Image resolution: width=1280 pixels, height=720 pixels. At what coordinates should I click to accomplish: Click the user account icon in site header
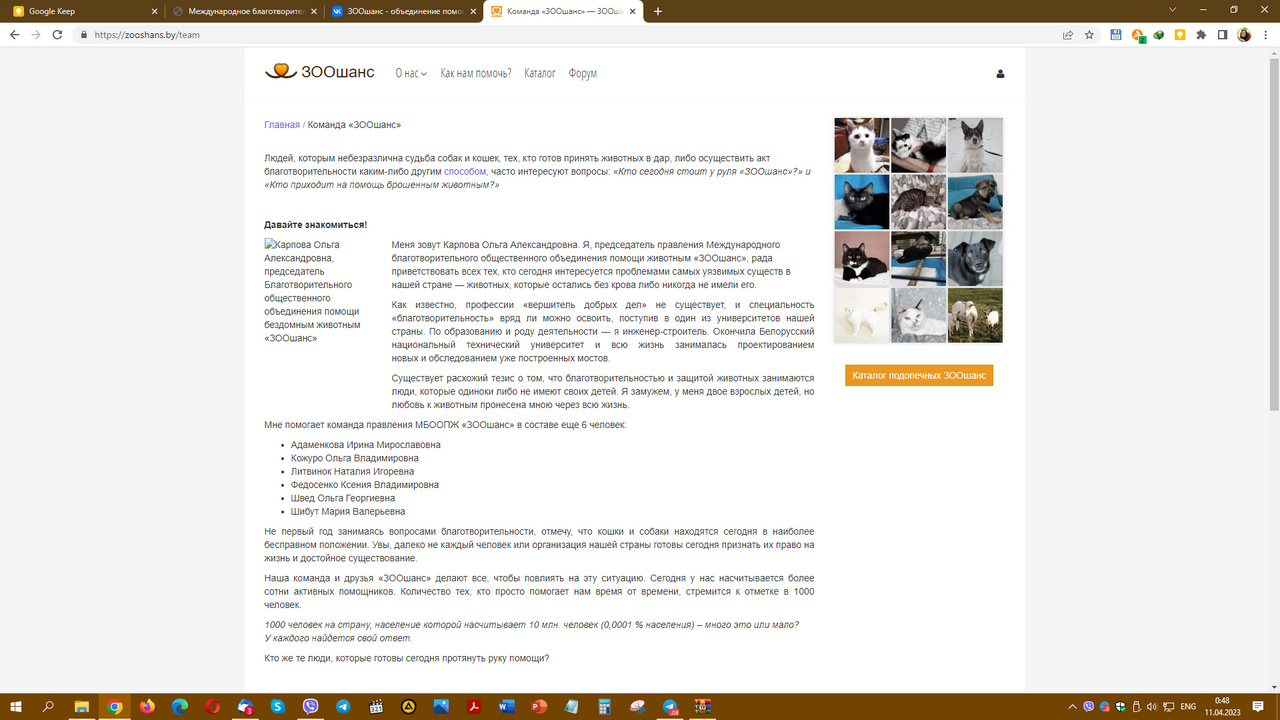pos(1000,74)
